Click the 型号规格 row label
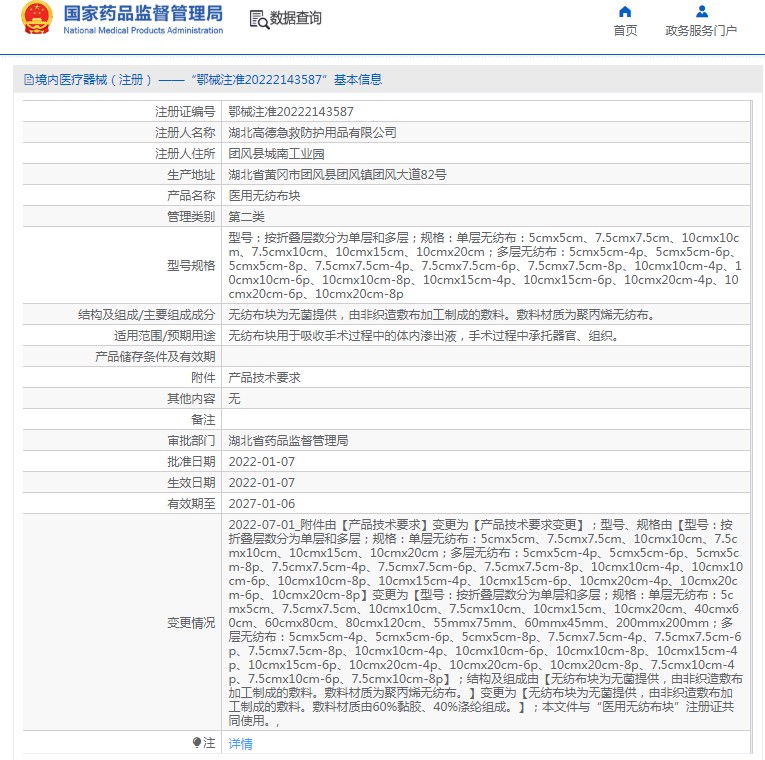This screenshot has width=765, height=760. [191, 265]
